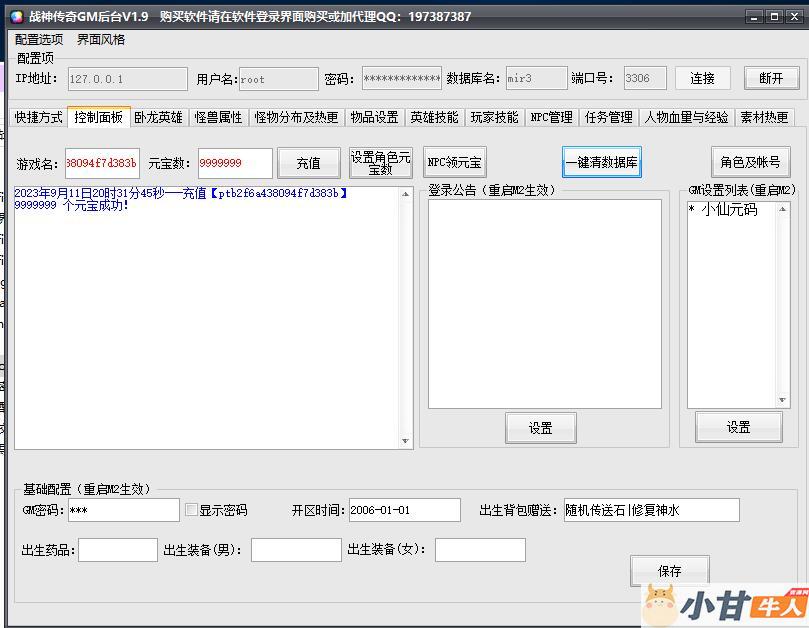Enable the 显示密码 checkbox
The height and width of the screenshot is (628, 809).
pos(192,510)
